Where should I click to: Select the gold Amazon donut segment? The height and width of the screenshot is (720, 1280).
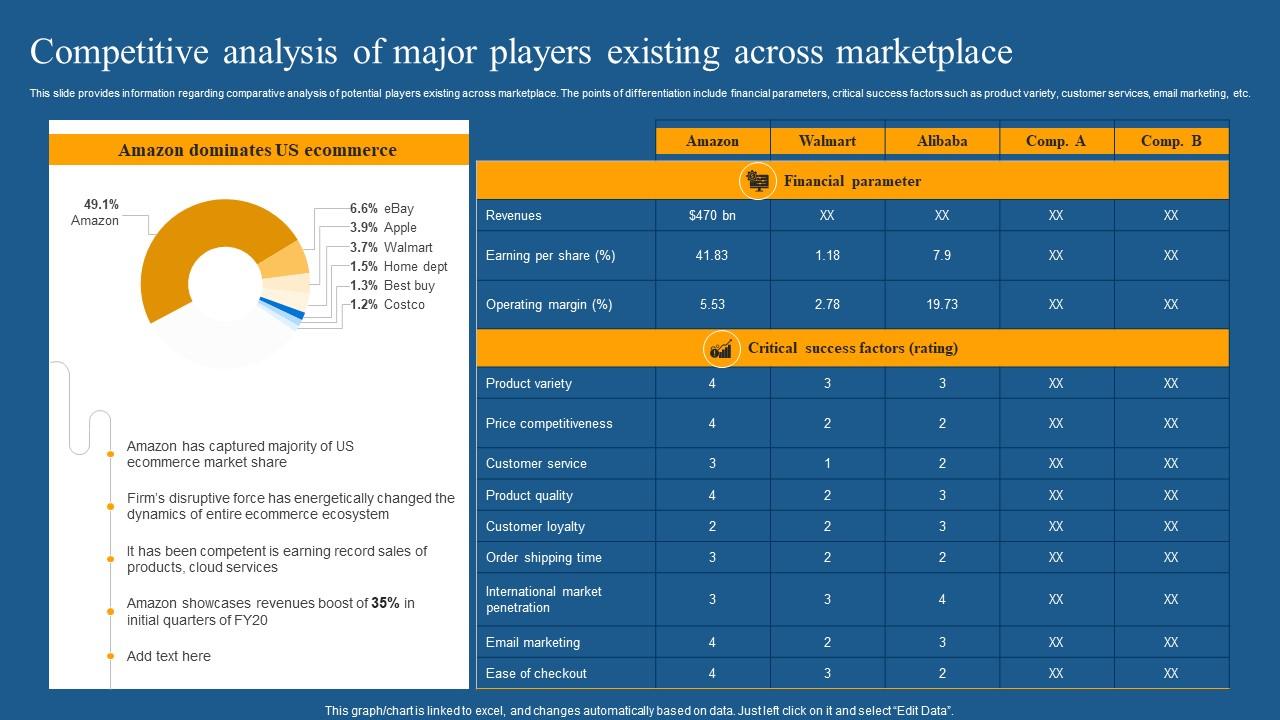click(x=170, y=260)
